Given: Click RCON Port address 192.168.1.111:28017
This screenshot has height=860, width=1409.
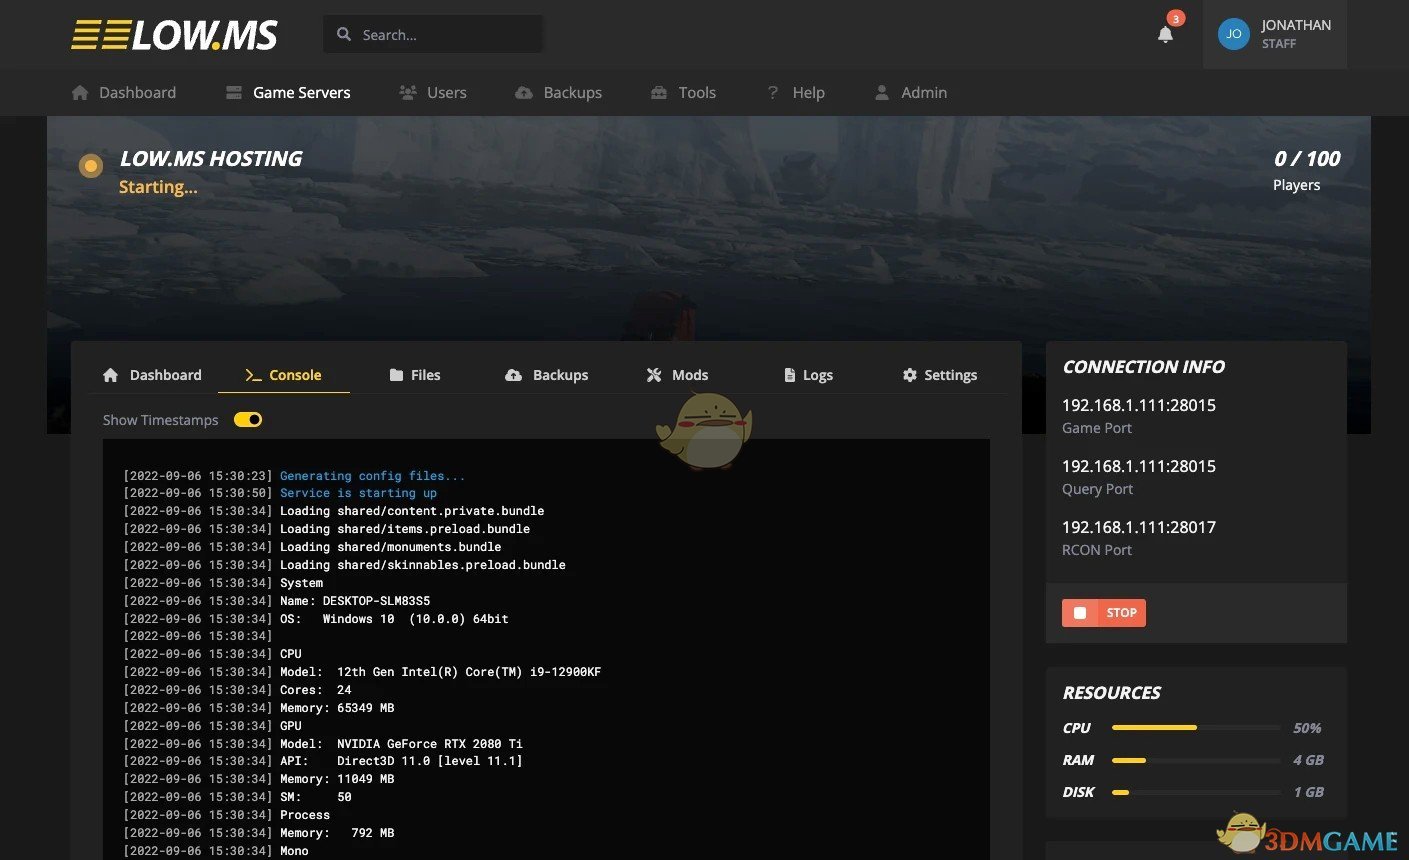Looking at the screenshot, I should [x=1139, y=527].
